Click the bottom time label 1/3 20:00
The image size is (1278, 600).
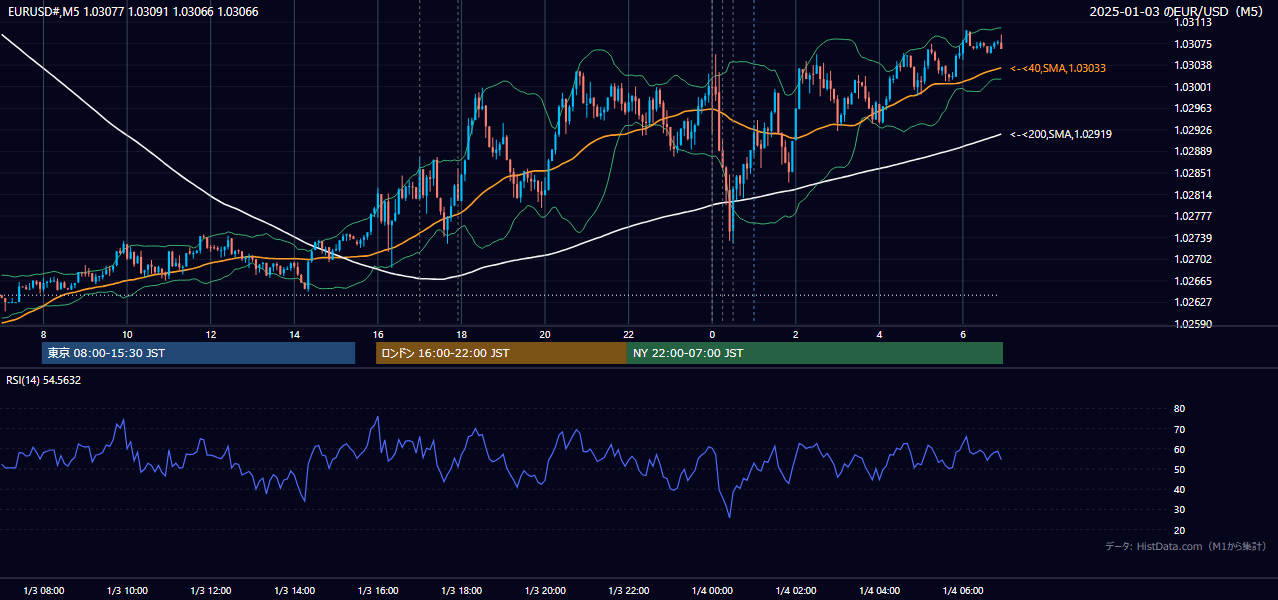coord(545,591)
